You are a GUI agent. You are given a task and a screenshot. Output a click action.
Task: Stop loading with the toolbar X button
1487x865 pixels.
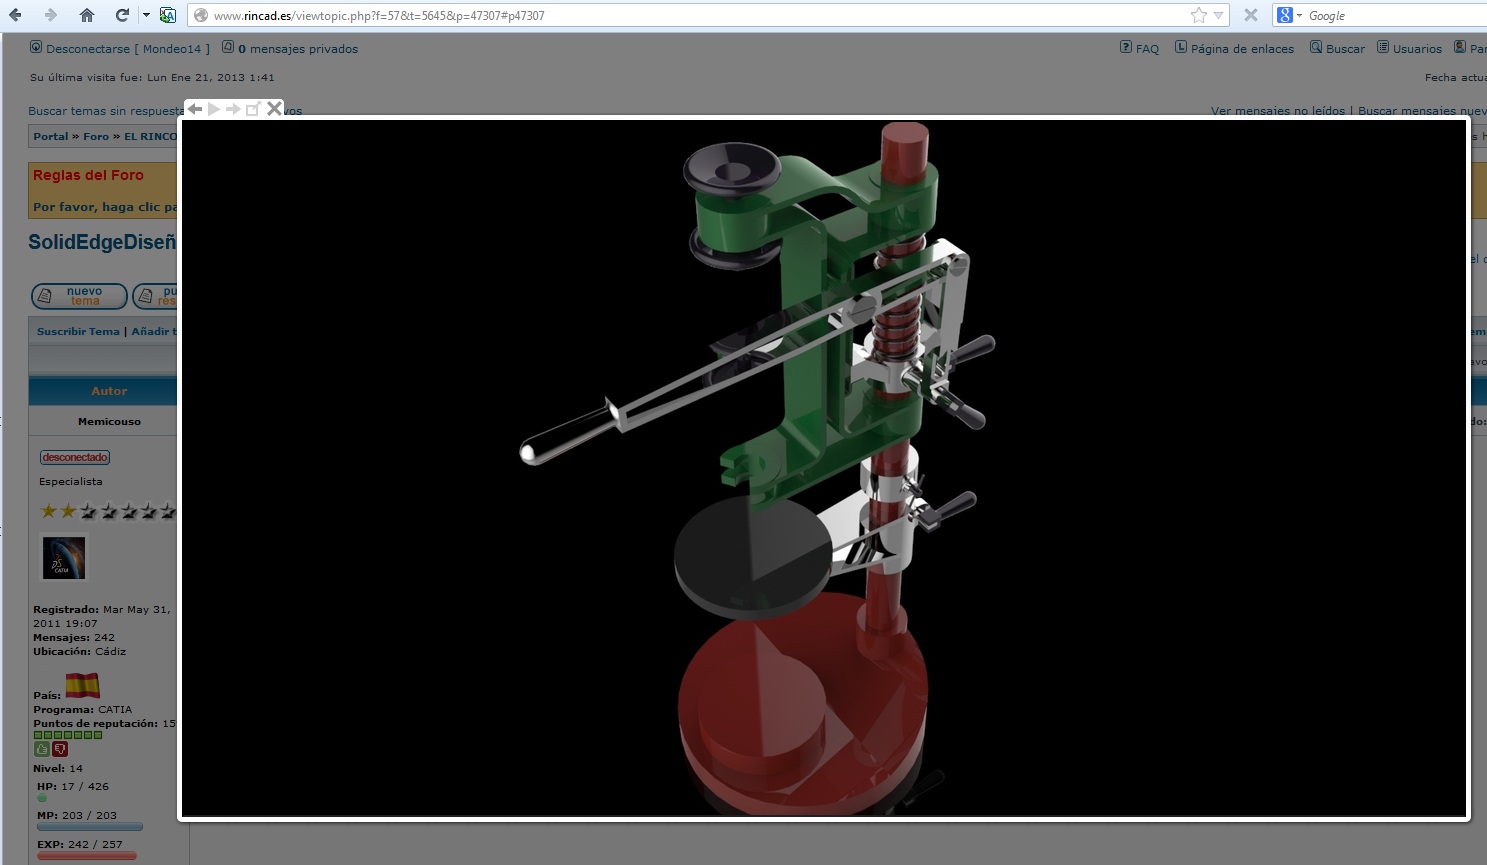coord(1250,15)
